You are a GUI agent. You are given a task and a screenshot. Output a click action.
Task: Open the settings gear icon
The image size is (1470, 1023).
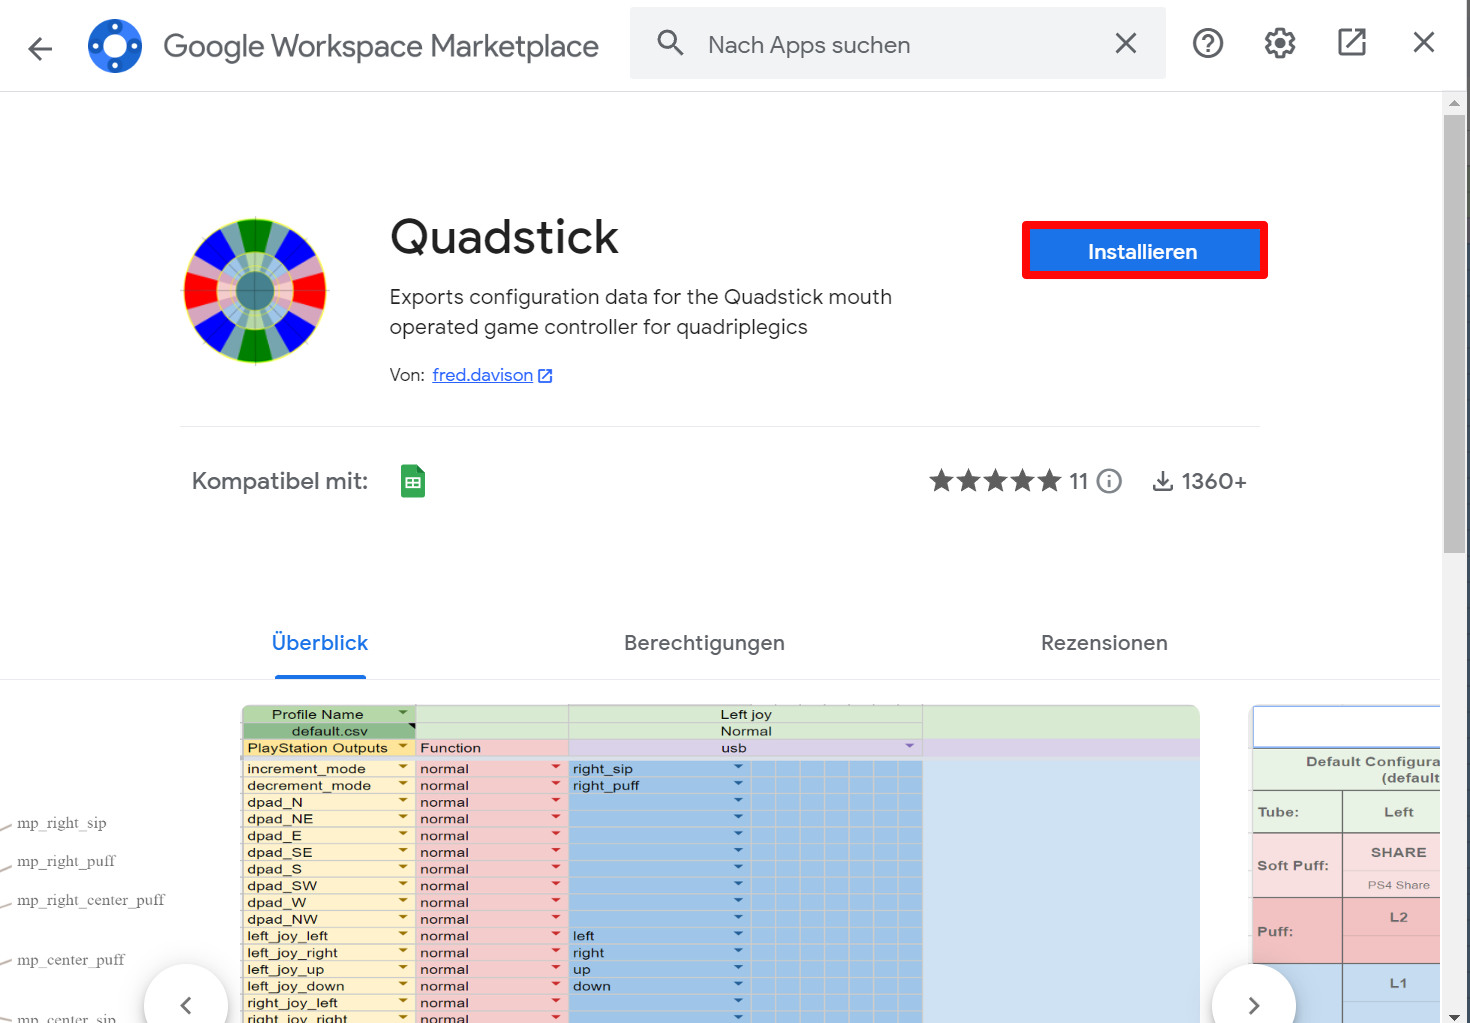[x=1279, y=43]
